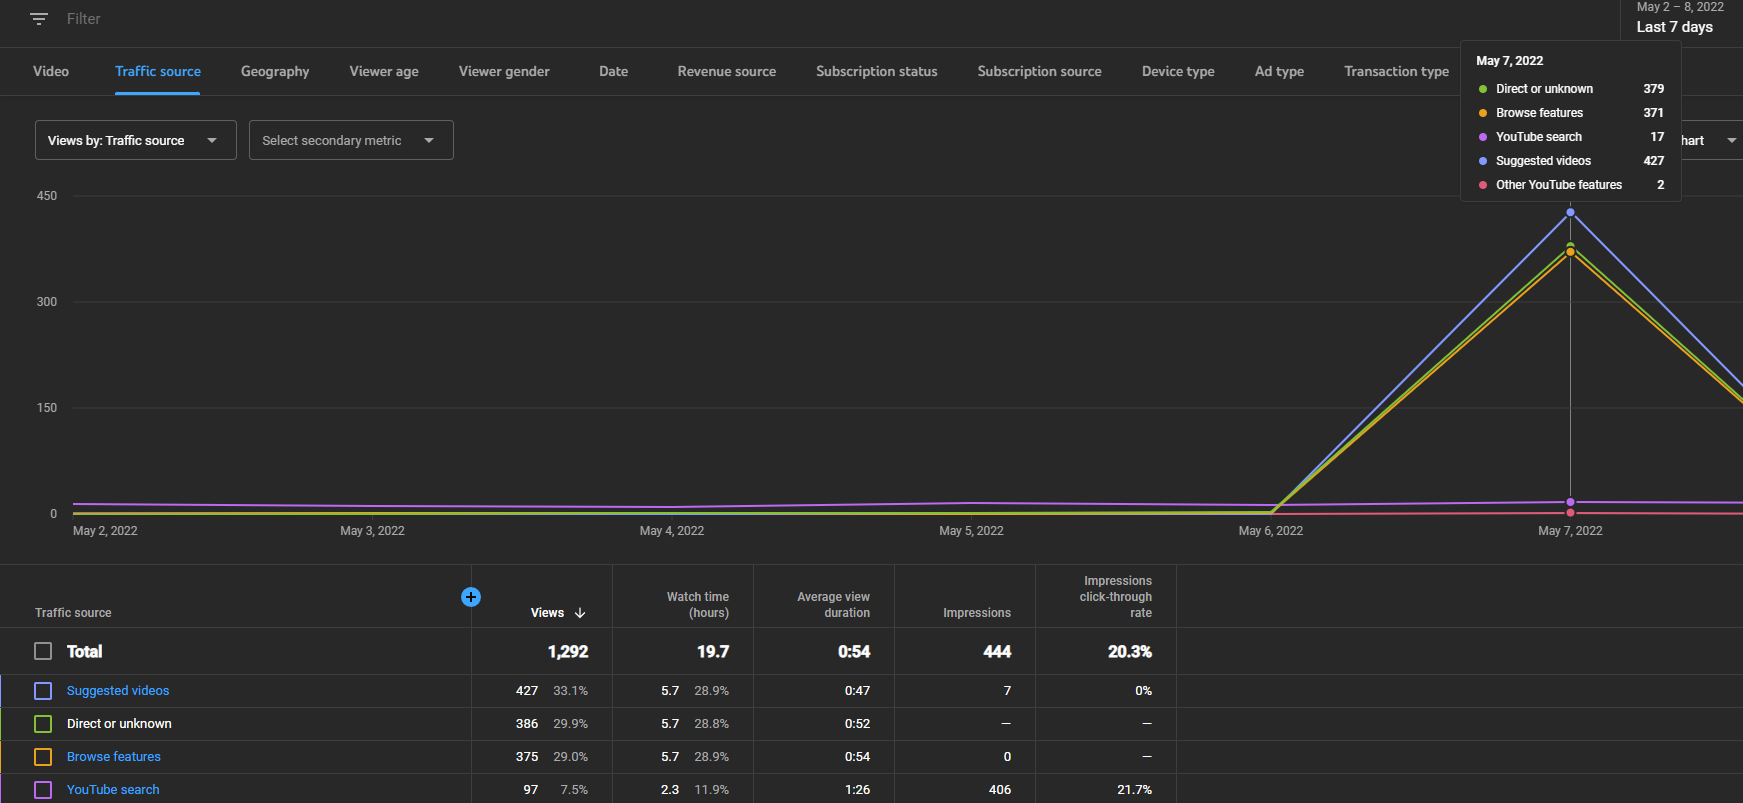The width and height of the screenshot is (1743, 803).
Task: Check the YouTube search row checkbox
Action: 43,790
